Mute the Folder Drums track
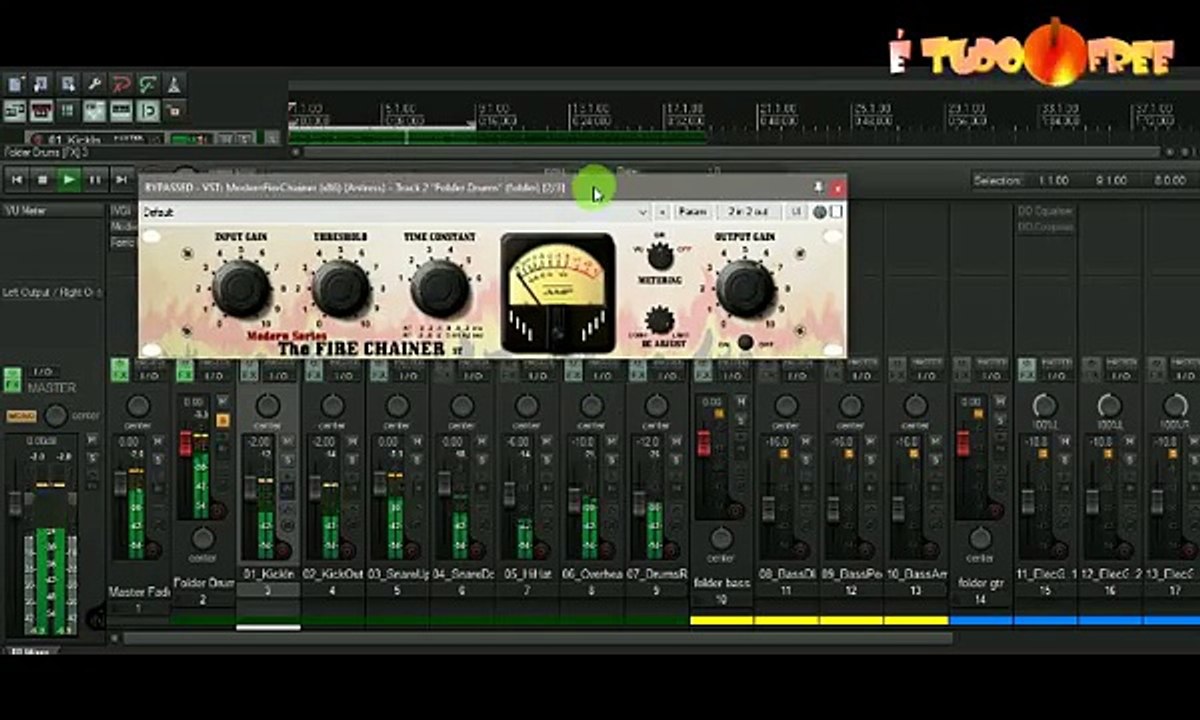Viewport: 1200px width, 720px height. 222,402
